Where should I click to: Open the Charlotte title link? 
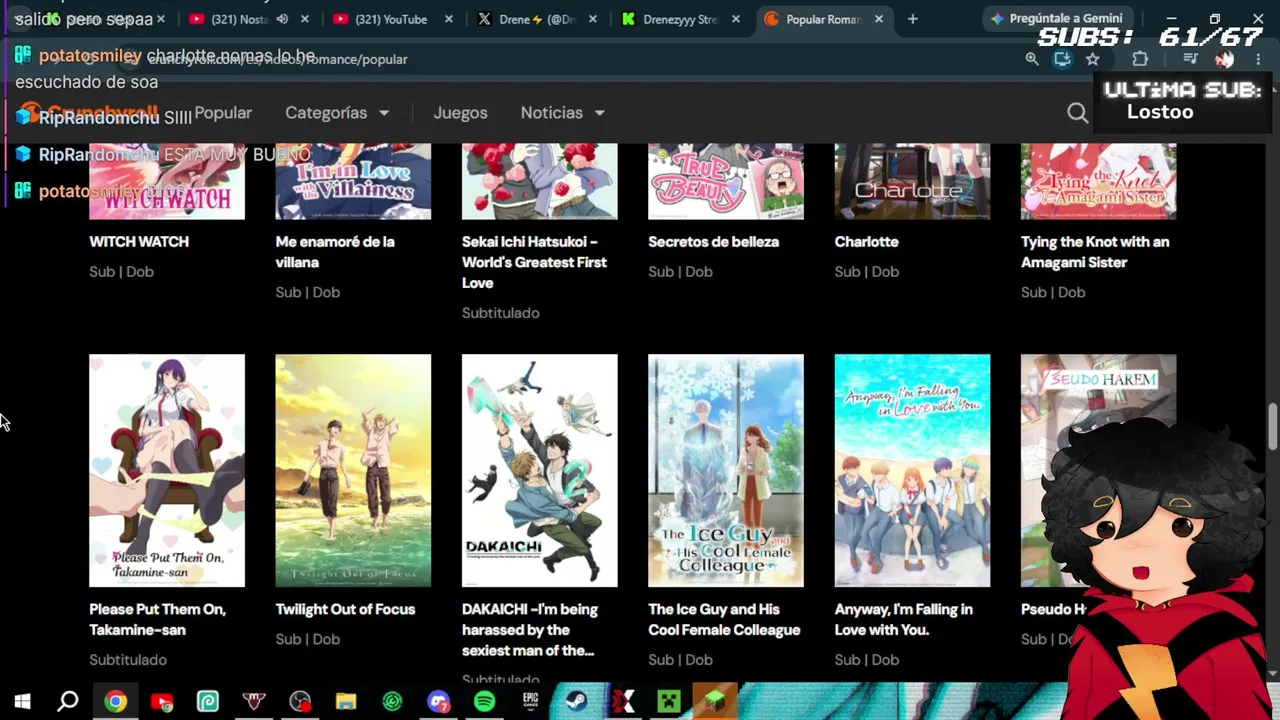point(866,242)
